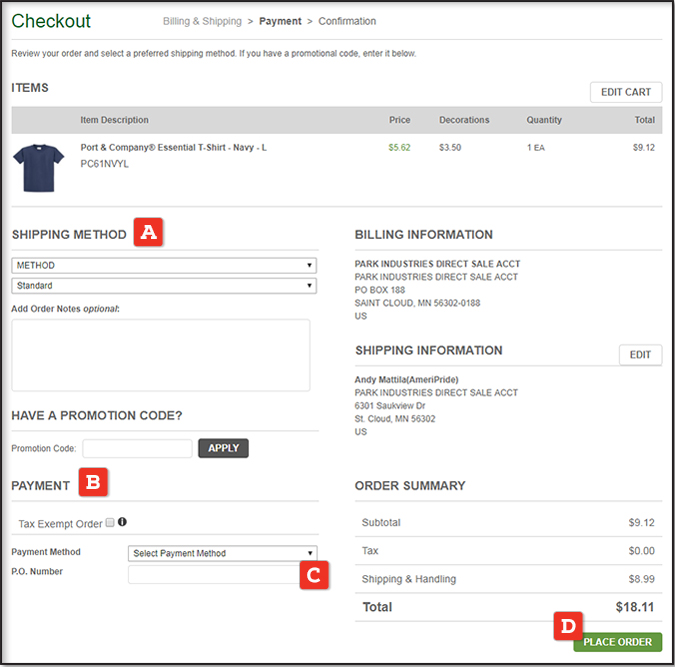The width and height of the screenshot is (675, 667).
Task: Open the shipping METHOD dropdown
Action: (x=164, y=266)
